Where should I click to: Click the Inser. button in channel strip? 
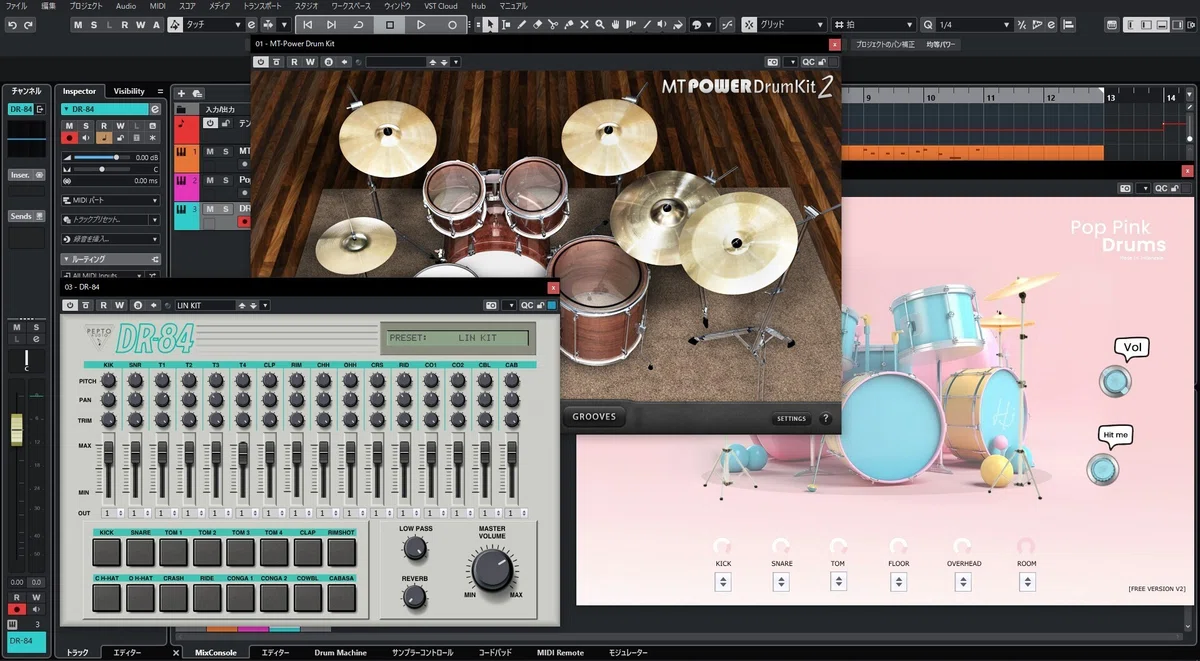coord(26,174)
